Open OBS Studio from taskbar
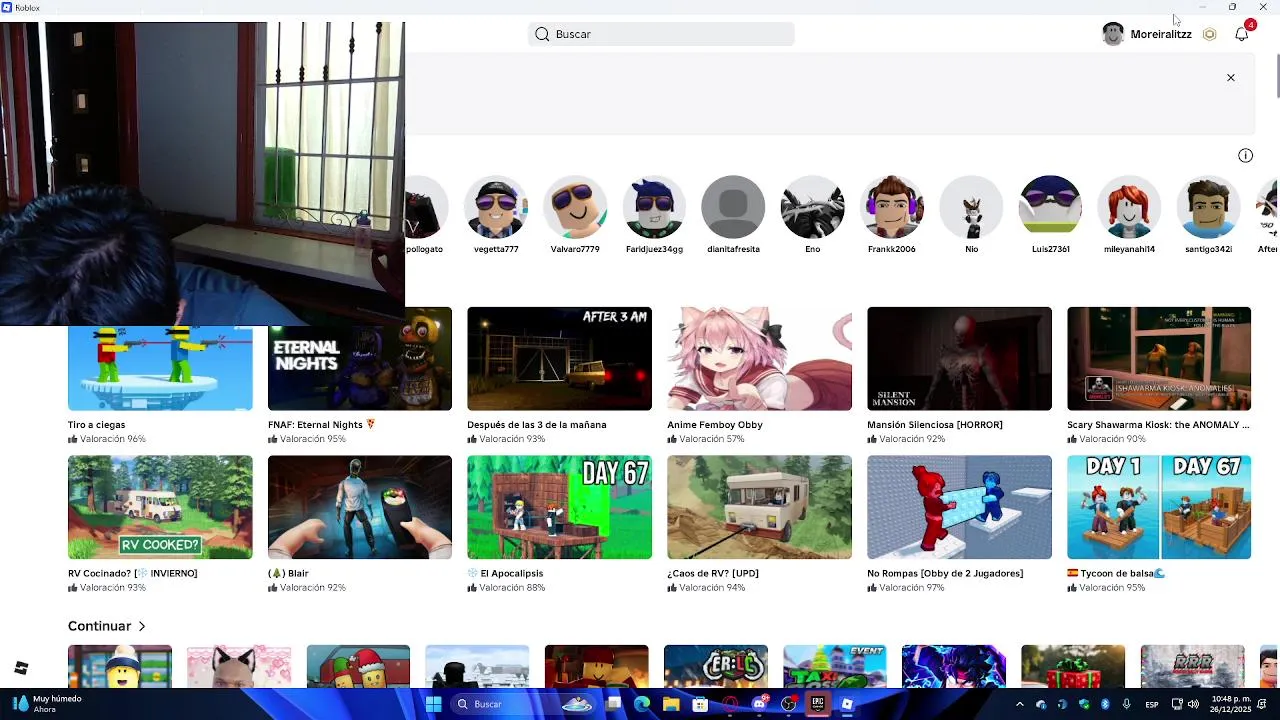 [x=788, y=704]
